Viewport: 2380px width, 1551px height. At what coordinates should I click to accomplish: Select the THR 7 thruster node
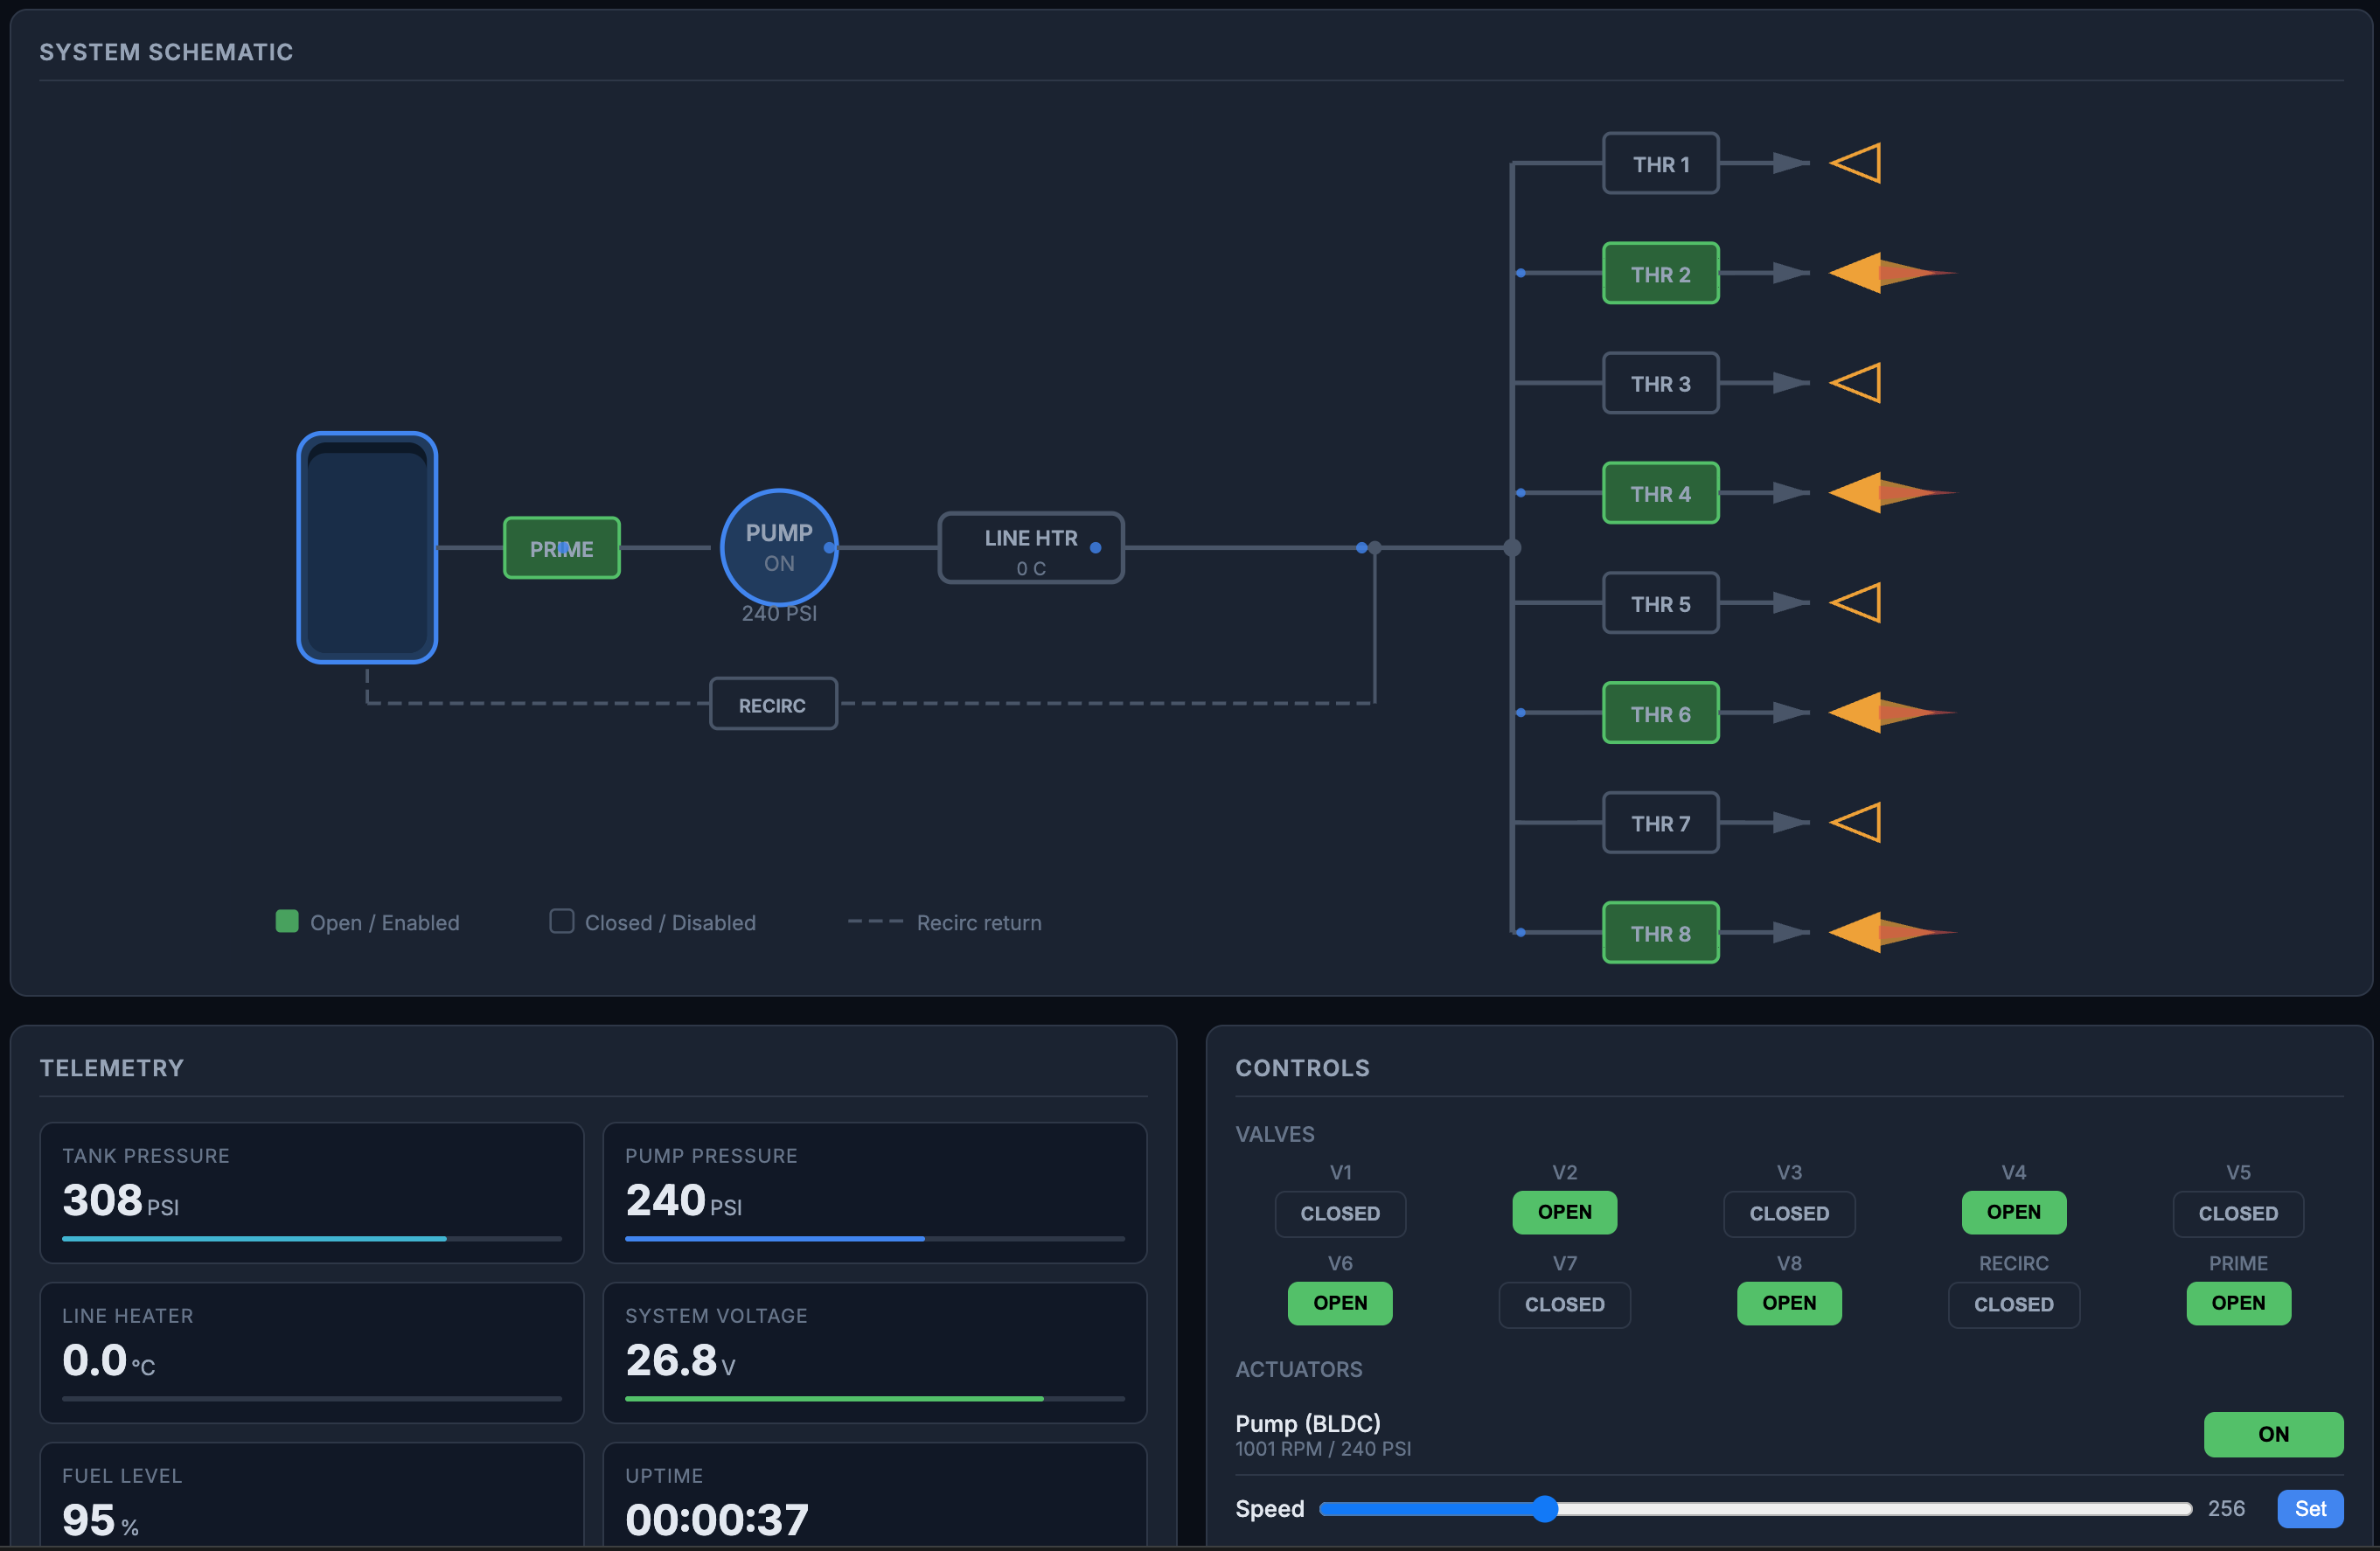[x=1660, y=822]
